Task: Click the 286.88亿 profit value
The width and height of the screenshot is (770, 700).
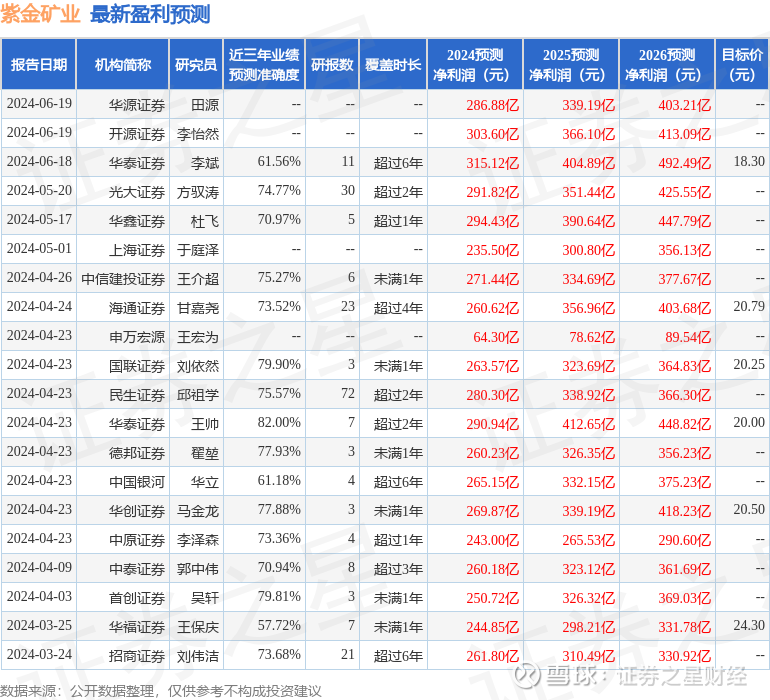Action: 493,105
